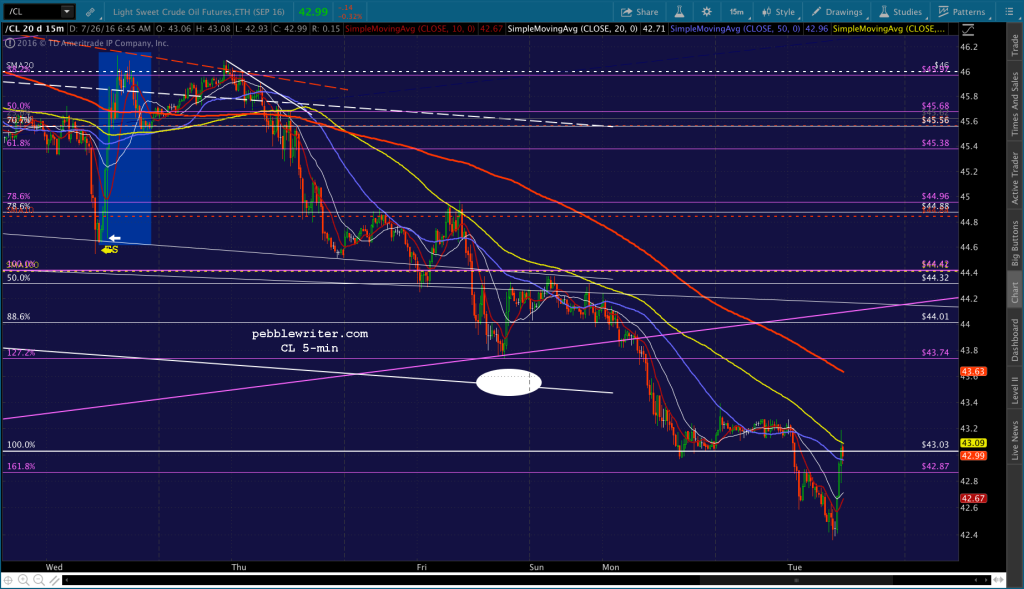Viewport: 1024px width, 589px height.
Task: Click the axis scale icon above price axis
Action: [x=968, y=29]
